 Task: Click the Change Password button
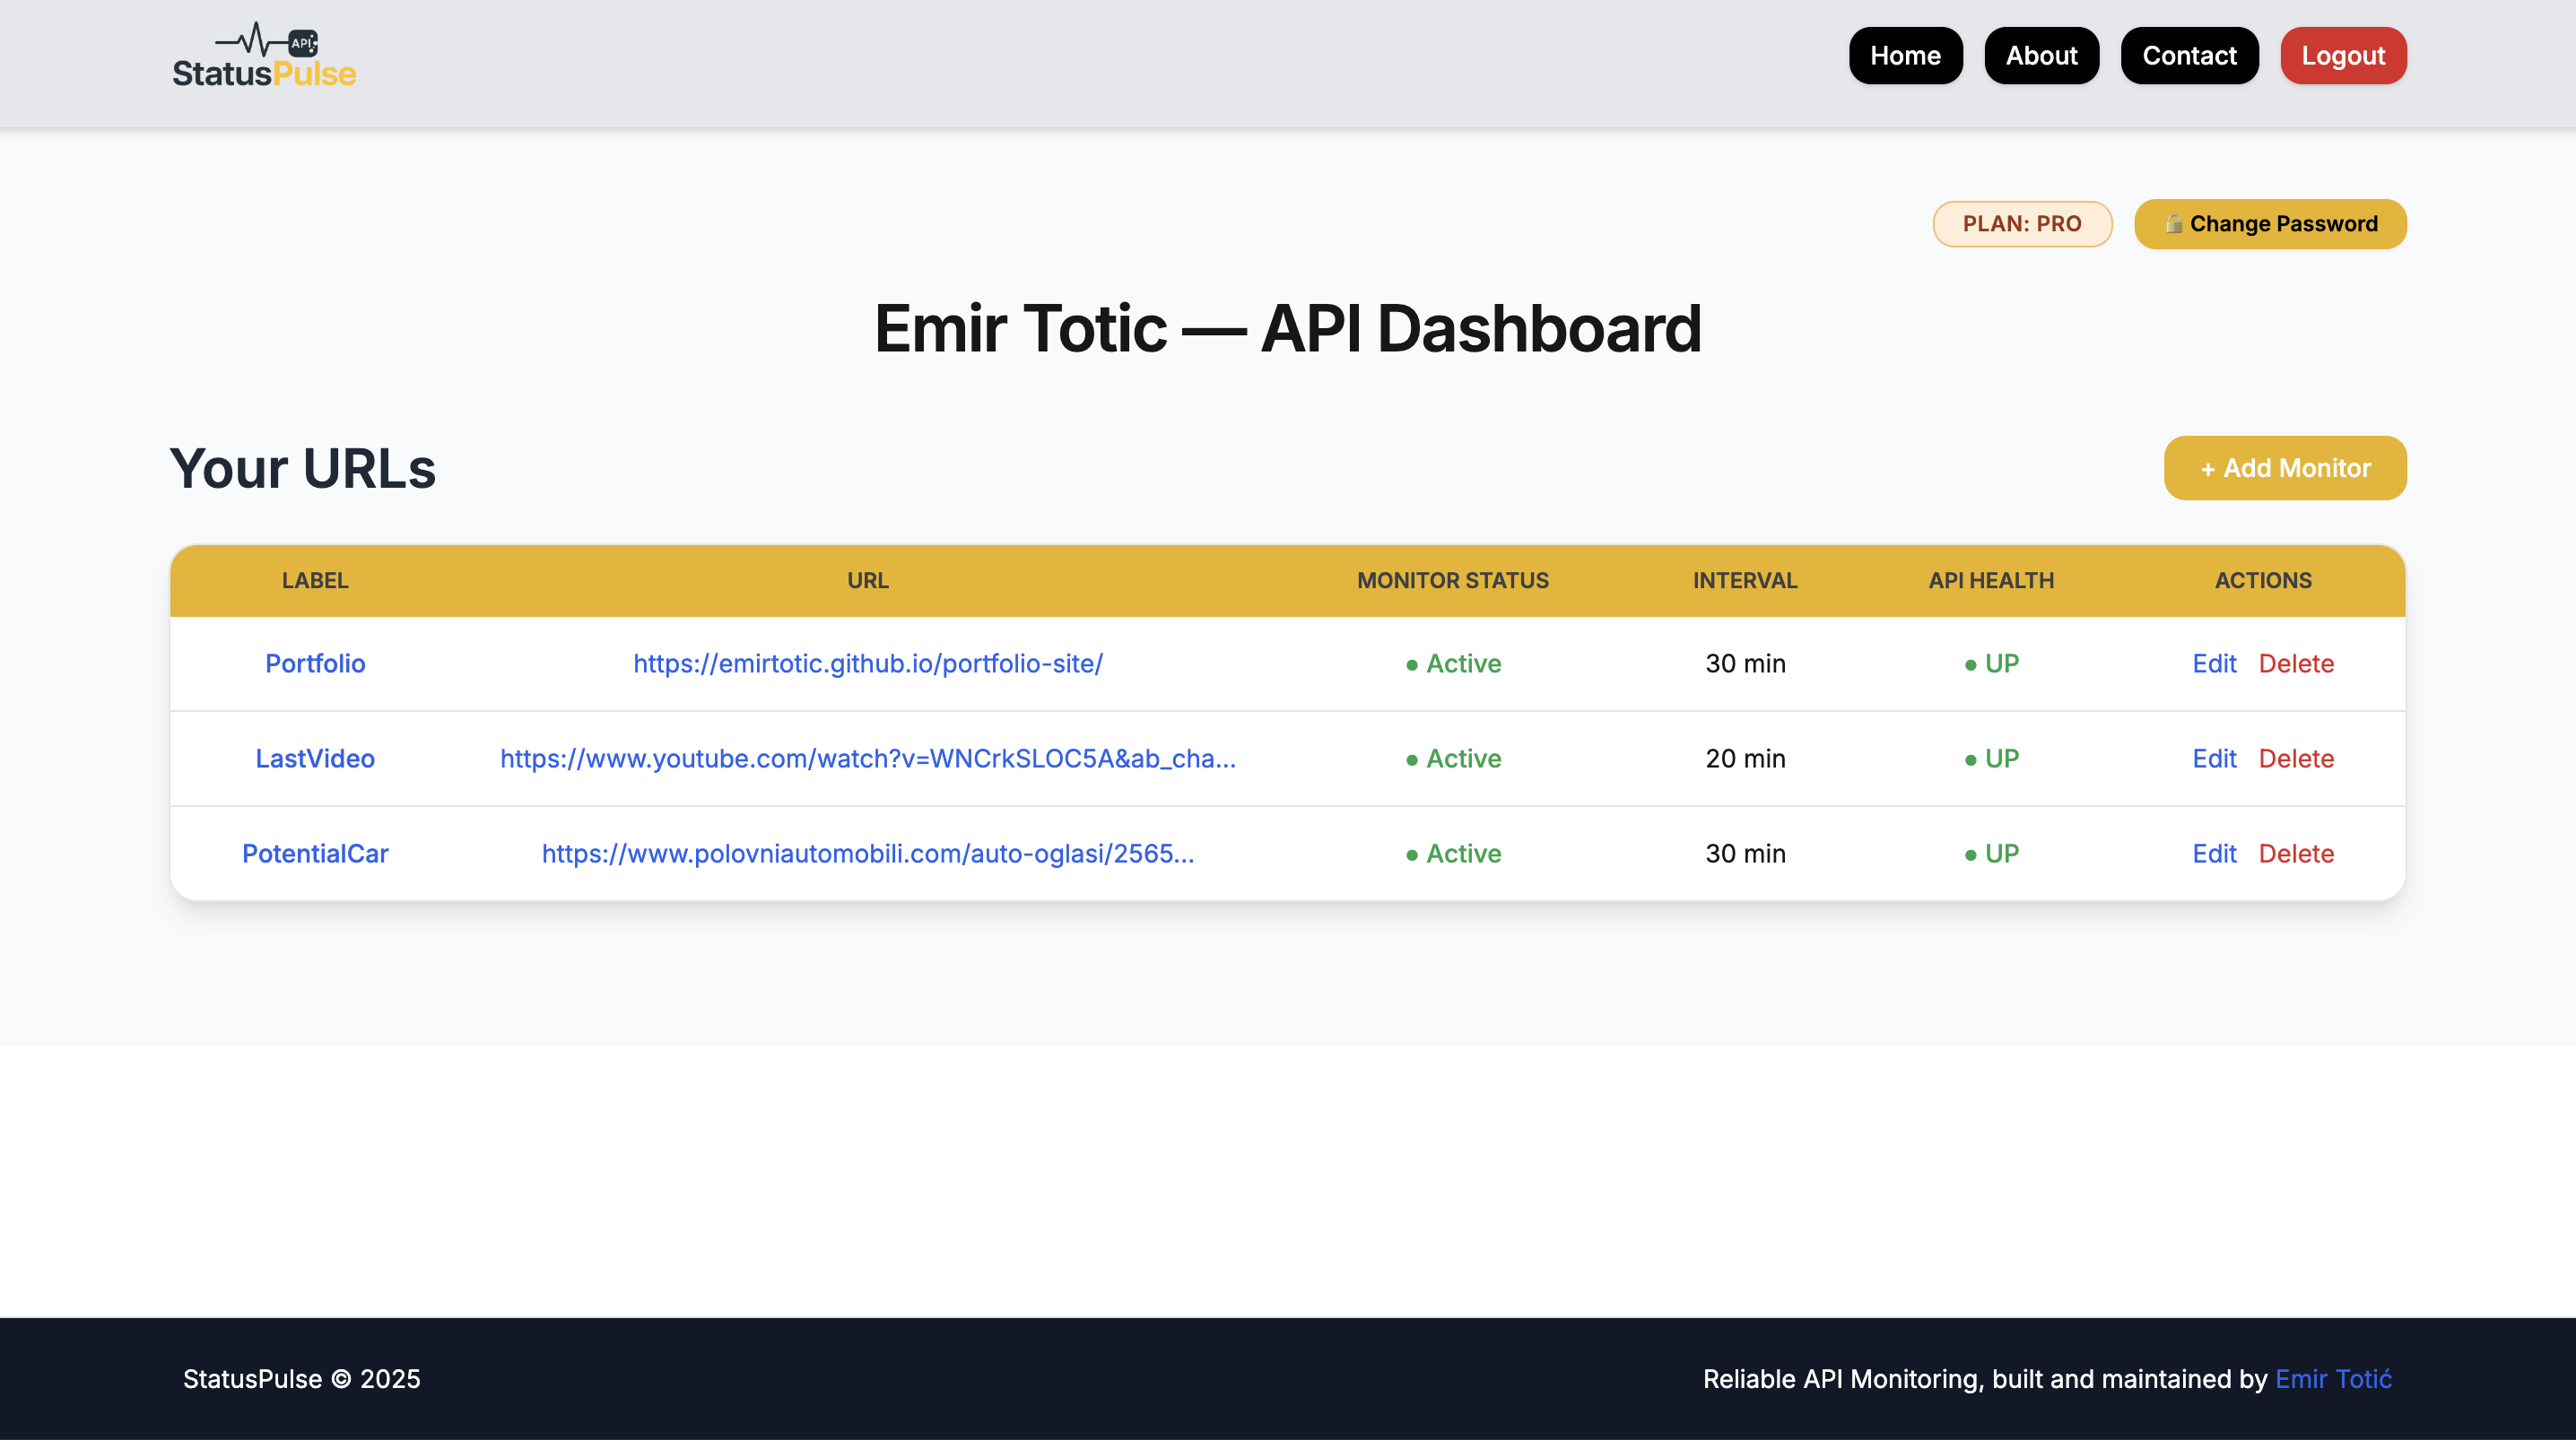pos(2270,224)
